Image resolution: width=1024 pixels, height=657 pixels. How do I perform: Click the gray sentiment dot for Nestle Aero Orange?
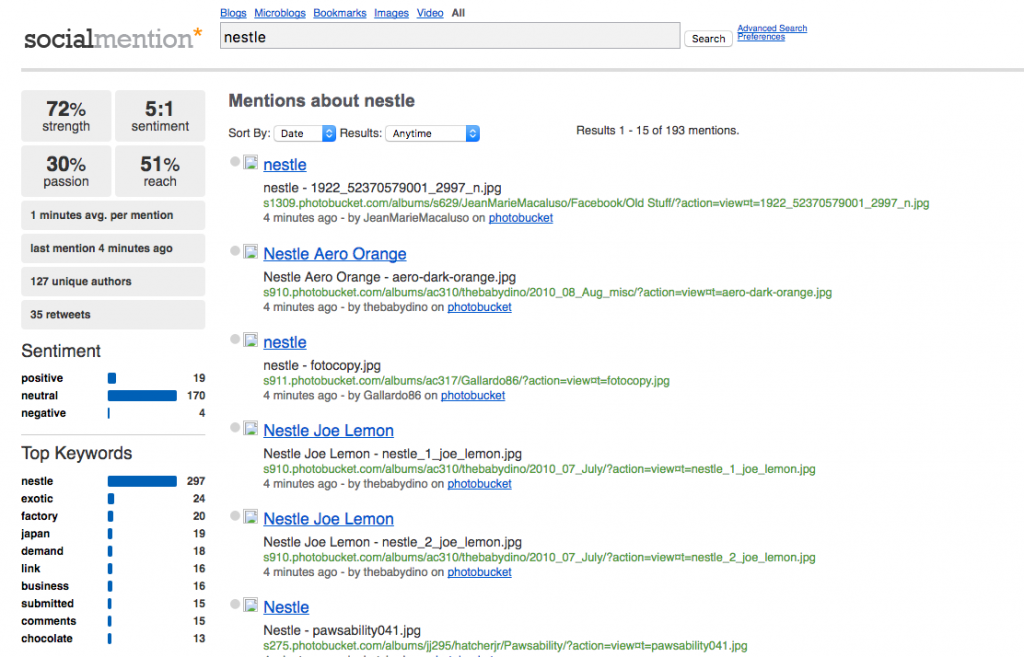(235, 251)
